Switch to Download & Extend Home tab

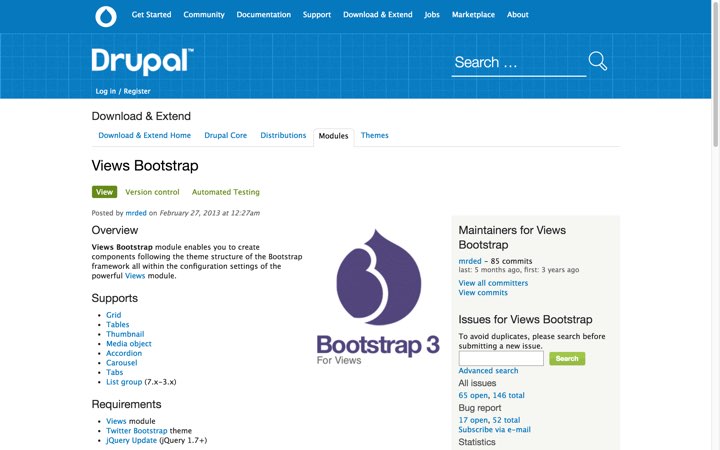[x=145, y=135]
